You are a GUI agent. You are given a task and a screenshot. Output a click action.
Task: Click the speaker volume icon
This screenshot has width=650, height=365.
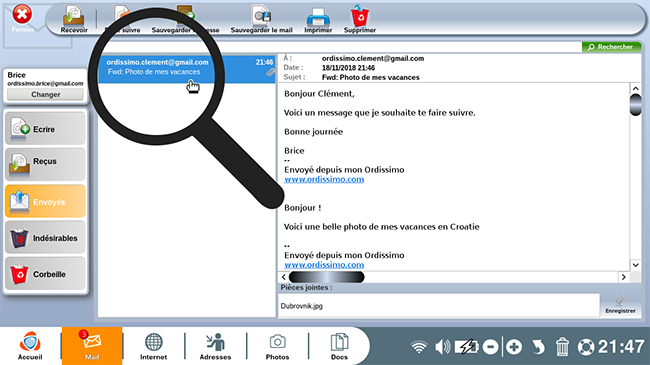(x=442, y=347)
